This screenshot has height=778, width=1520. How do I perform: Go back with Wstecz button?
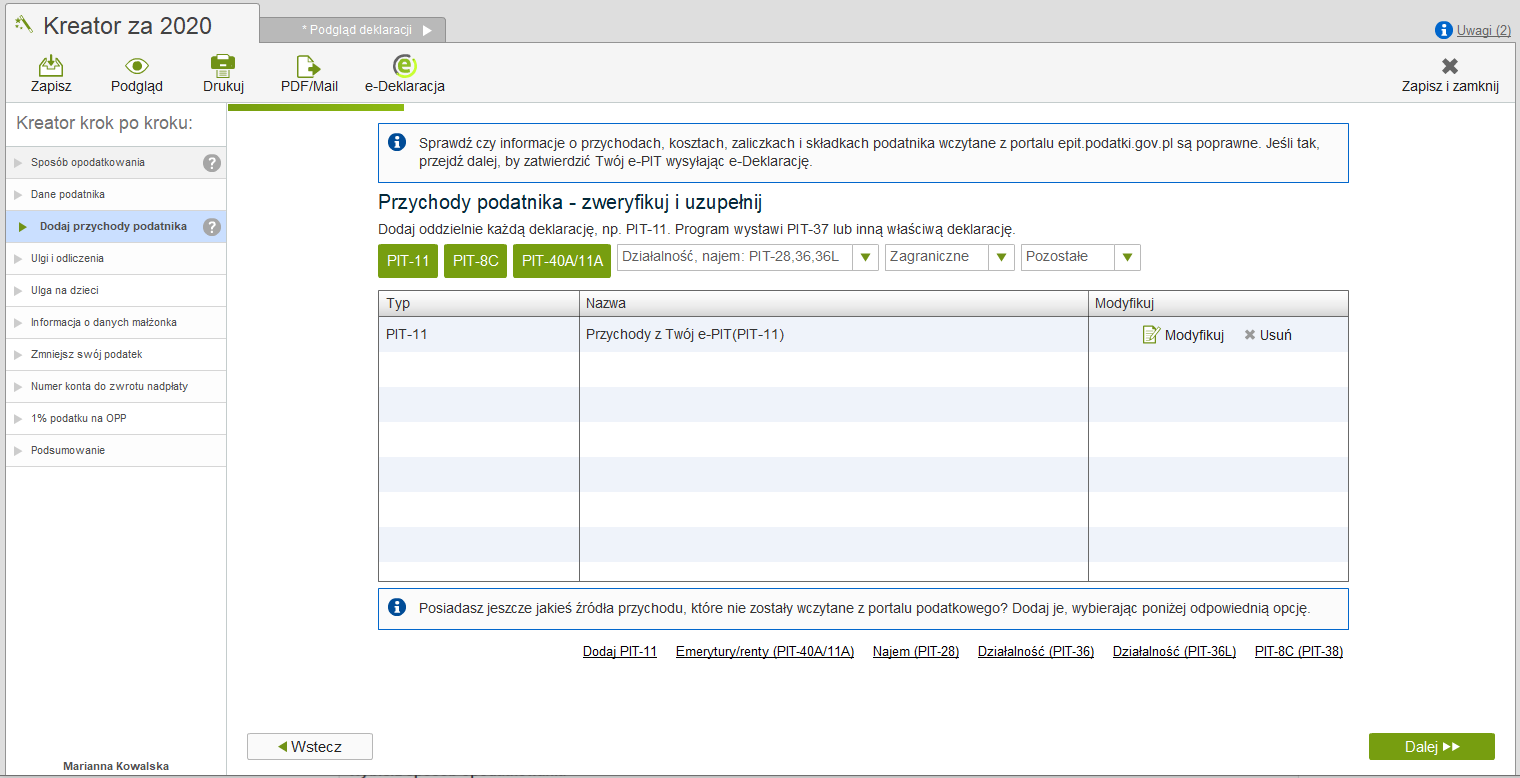click(310, 746)
